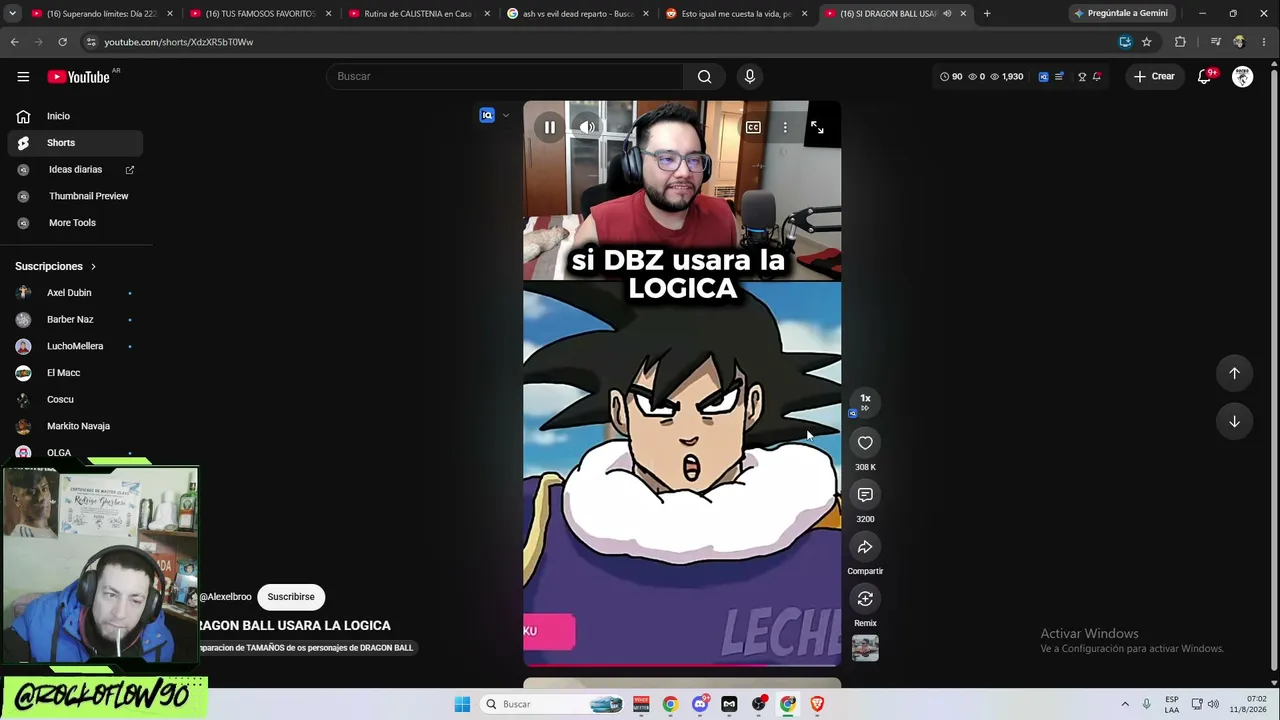
Task: Open Discord from the taskbar
Action: [x=700, y=704]
